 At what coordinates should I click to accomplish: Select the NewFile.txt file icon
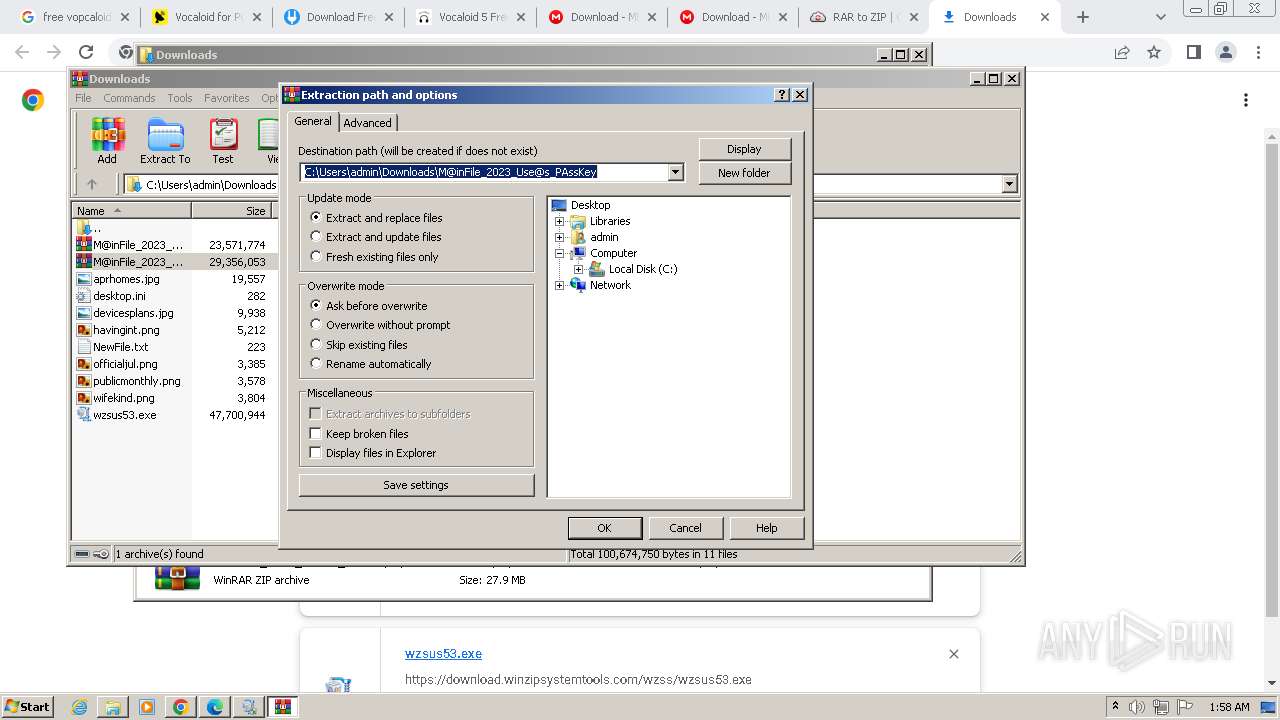click(84, 347)
